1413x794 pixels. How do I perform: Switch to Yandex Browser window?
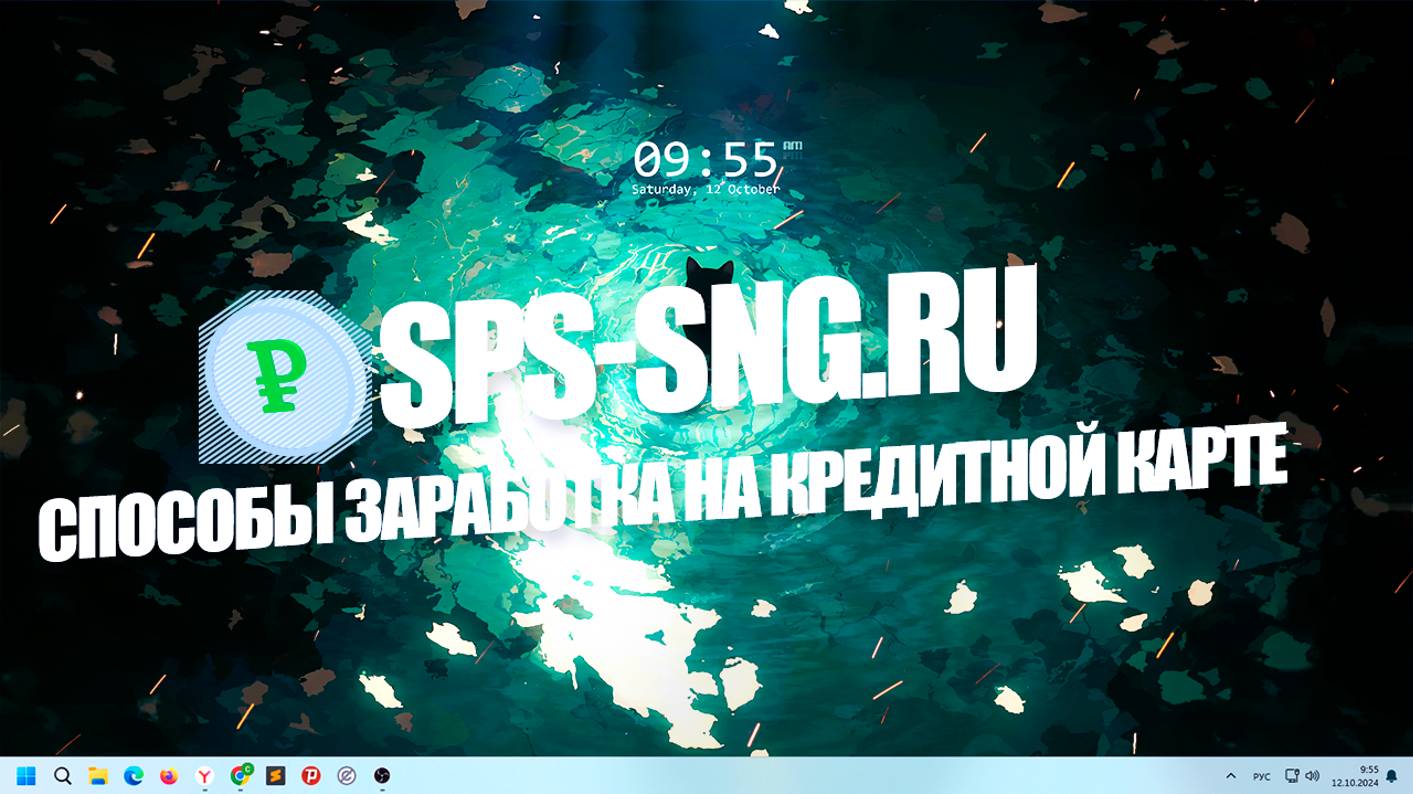pos(204,775)
